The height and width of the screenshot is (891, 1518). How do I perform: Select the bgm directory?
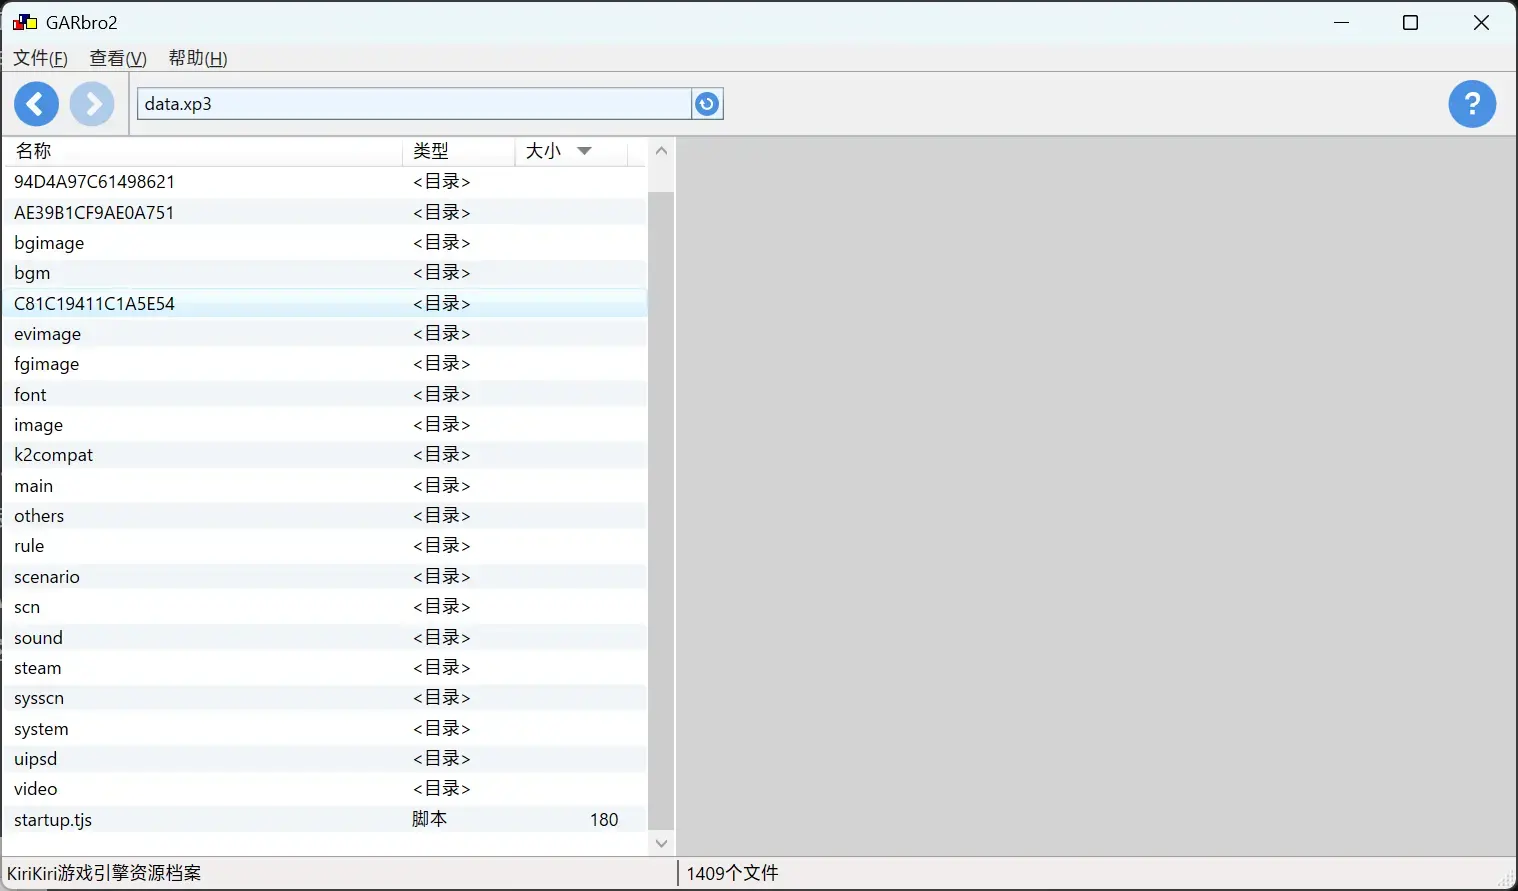pos(325,273)
